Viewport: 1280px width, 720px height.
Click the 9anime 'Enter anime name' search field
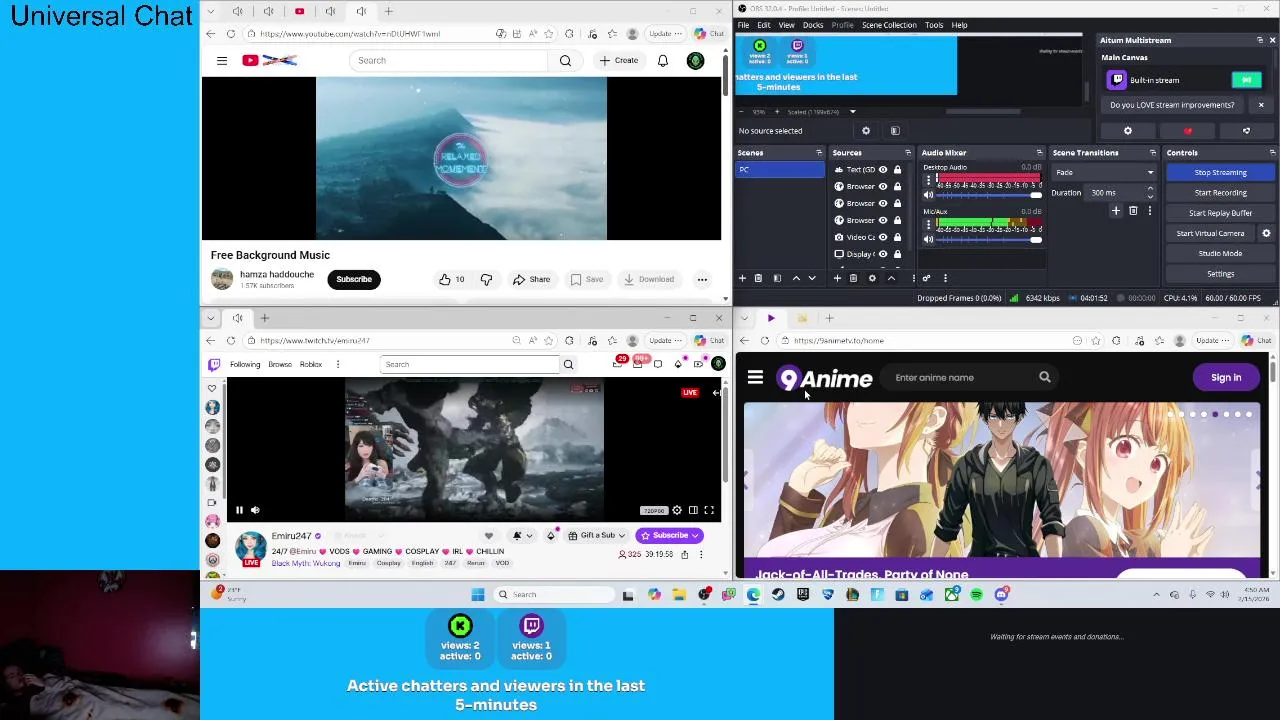(960, 377)
